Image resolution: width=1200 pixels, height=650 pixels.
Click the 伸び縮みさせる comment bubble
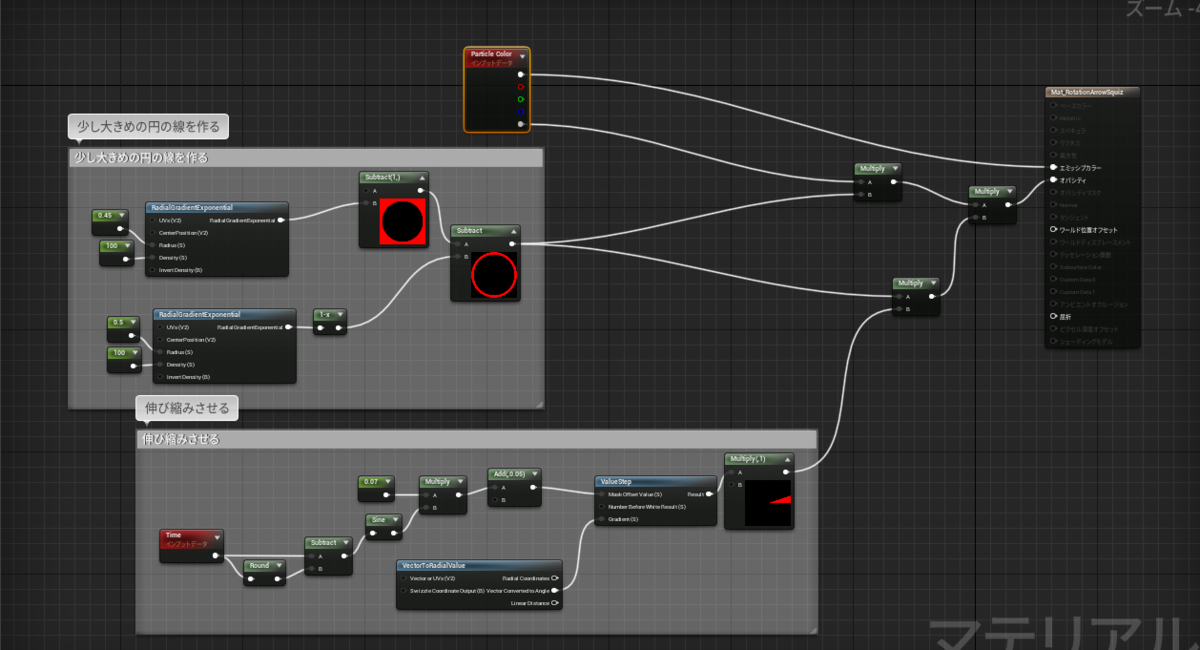[x=187, y=407]
